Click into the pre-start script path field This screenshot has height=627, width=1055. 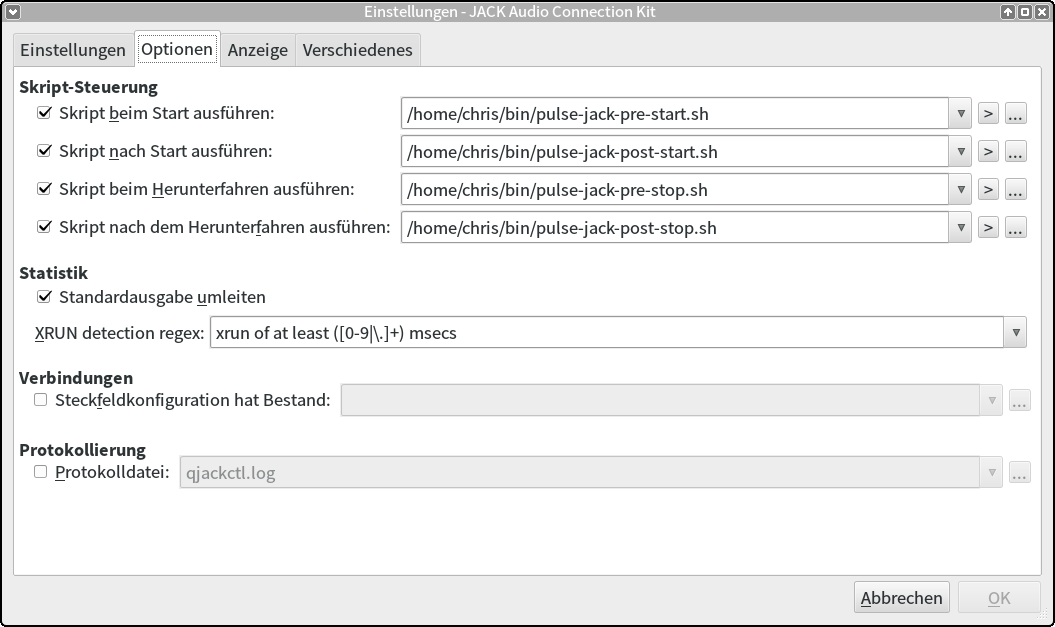point(675,114)
